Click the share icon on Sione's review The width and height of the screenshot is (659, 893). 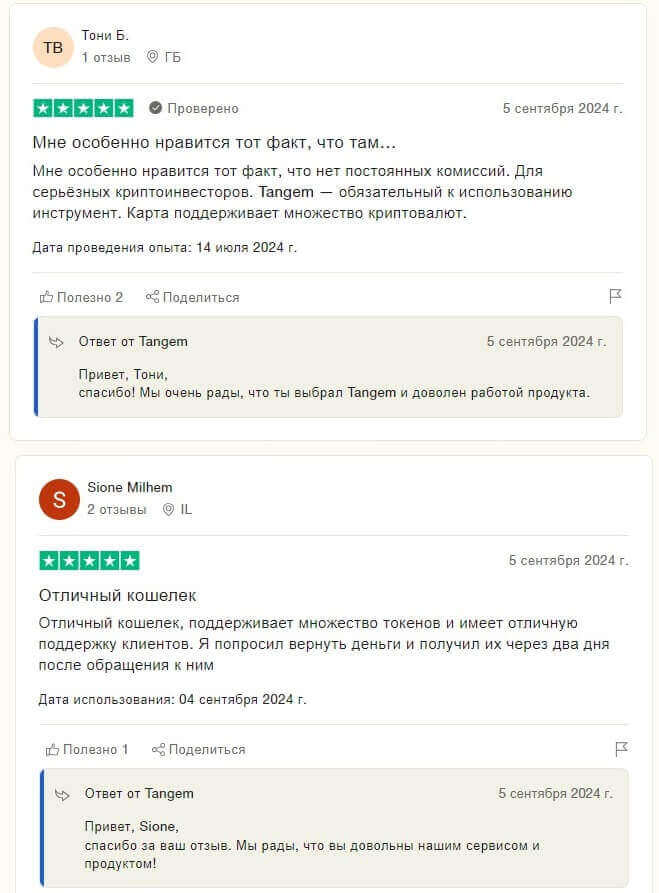[158, 749]
